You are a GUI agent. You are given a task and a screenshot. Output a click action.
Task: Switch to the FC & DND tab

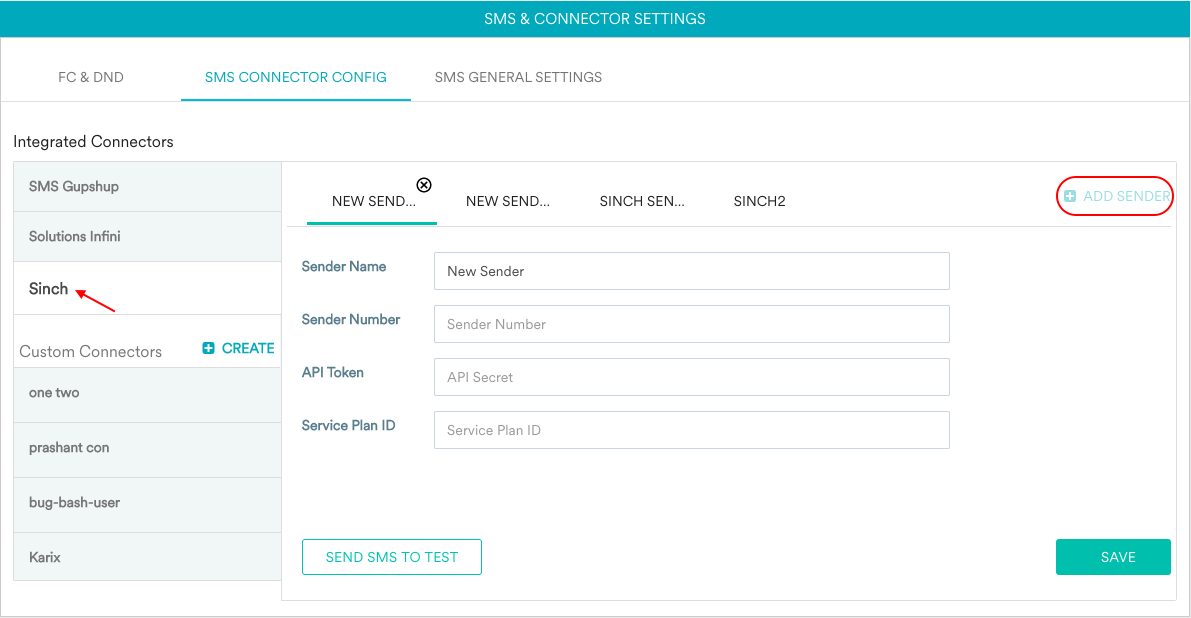(90, 77)
